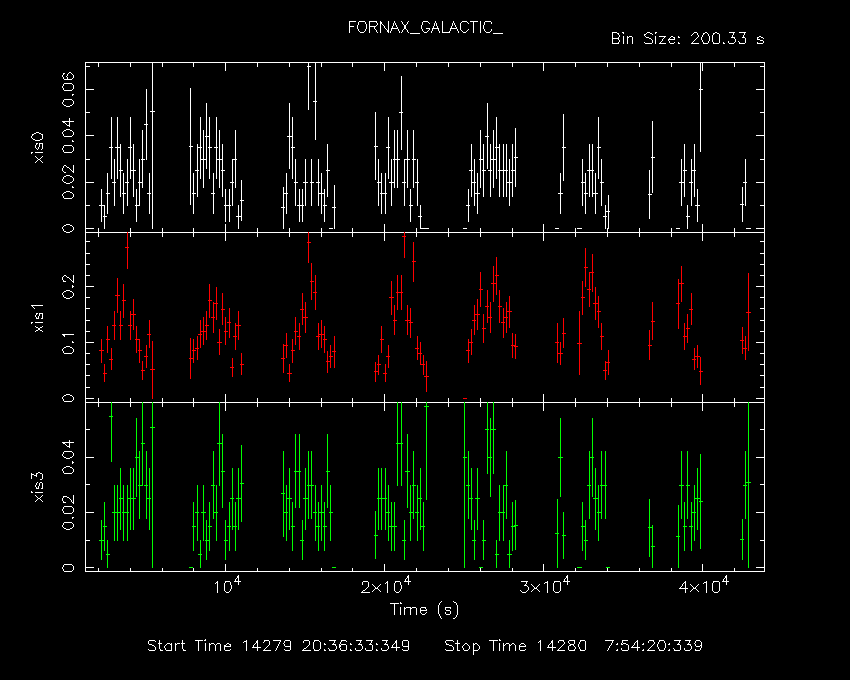Select the Start Time 14279 20:36:33:349 text
This screenshot has width=850, height=680.
pyautogui.click(x=279, y=646)
